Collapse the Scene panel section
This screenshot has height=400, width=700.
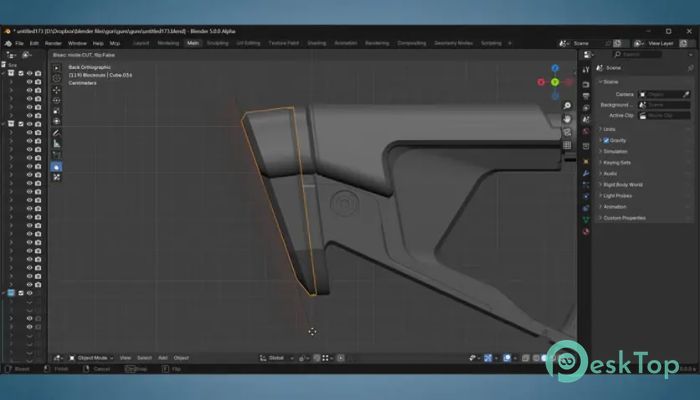pyautogui.click(x=609, y=82)
